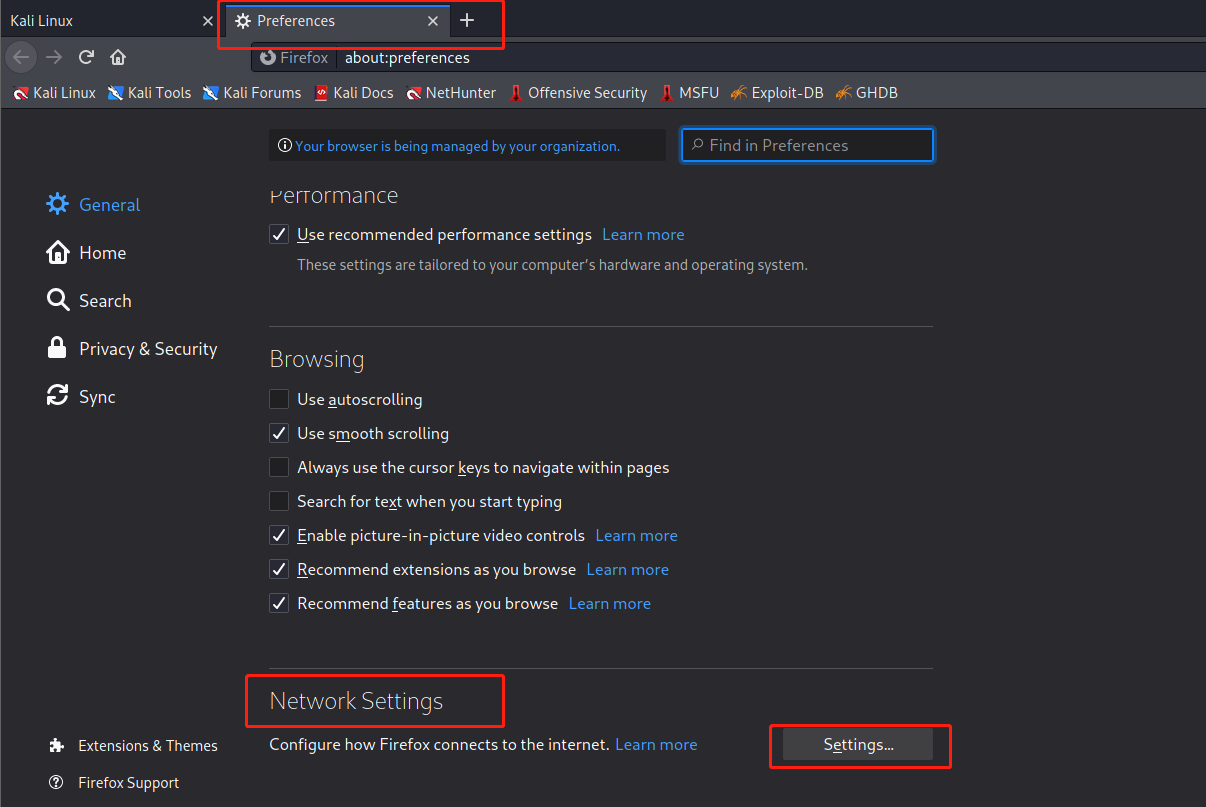Open Learn more beside performance settings
Image resolution: width=1206 pixels, height=807 pixels.
(x=643, y=235)
